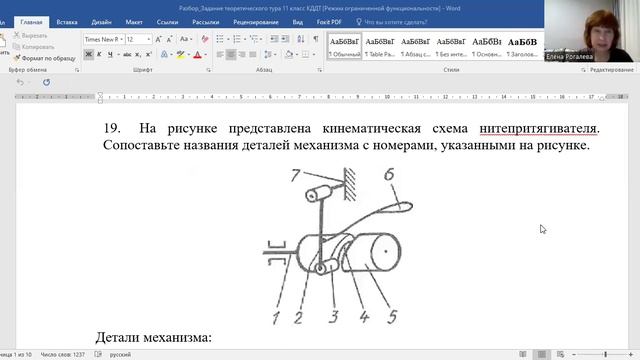Screen dimensions: 640x360
Task: Switch to the Главная tab
Action: (x=31, y=22)
